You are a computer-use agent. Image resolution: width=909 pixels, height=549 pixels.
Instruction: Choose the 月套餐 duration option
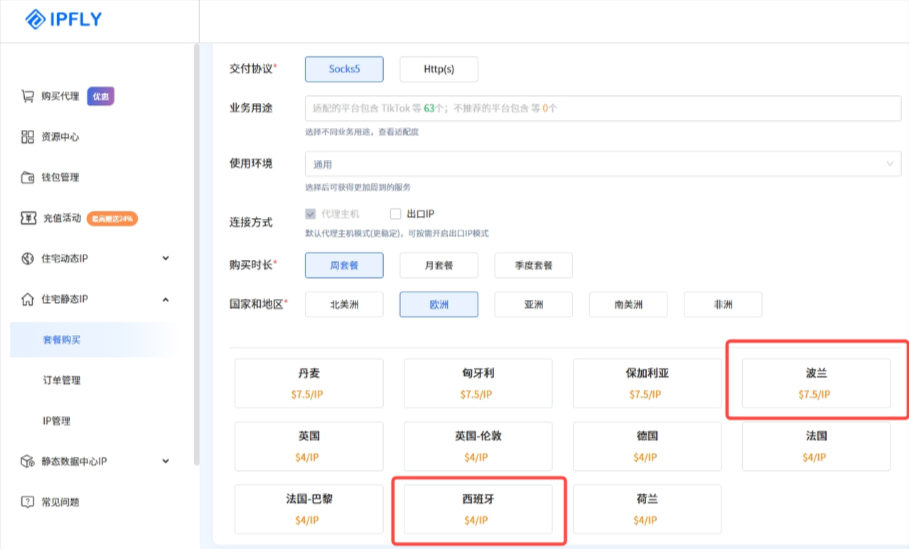439,266
